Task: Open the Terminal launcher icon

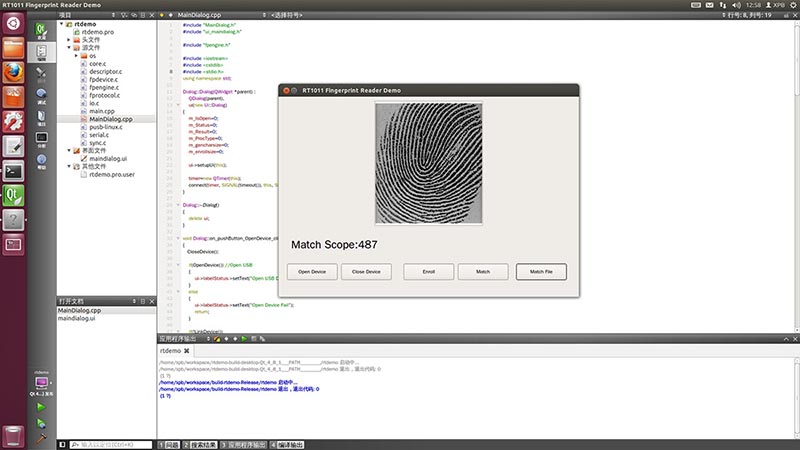Action: pos(13,171)
